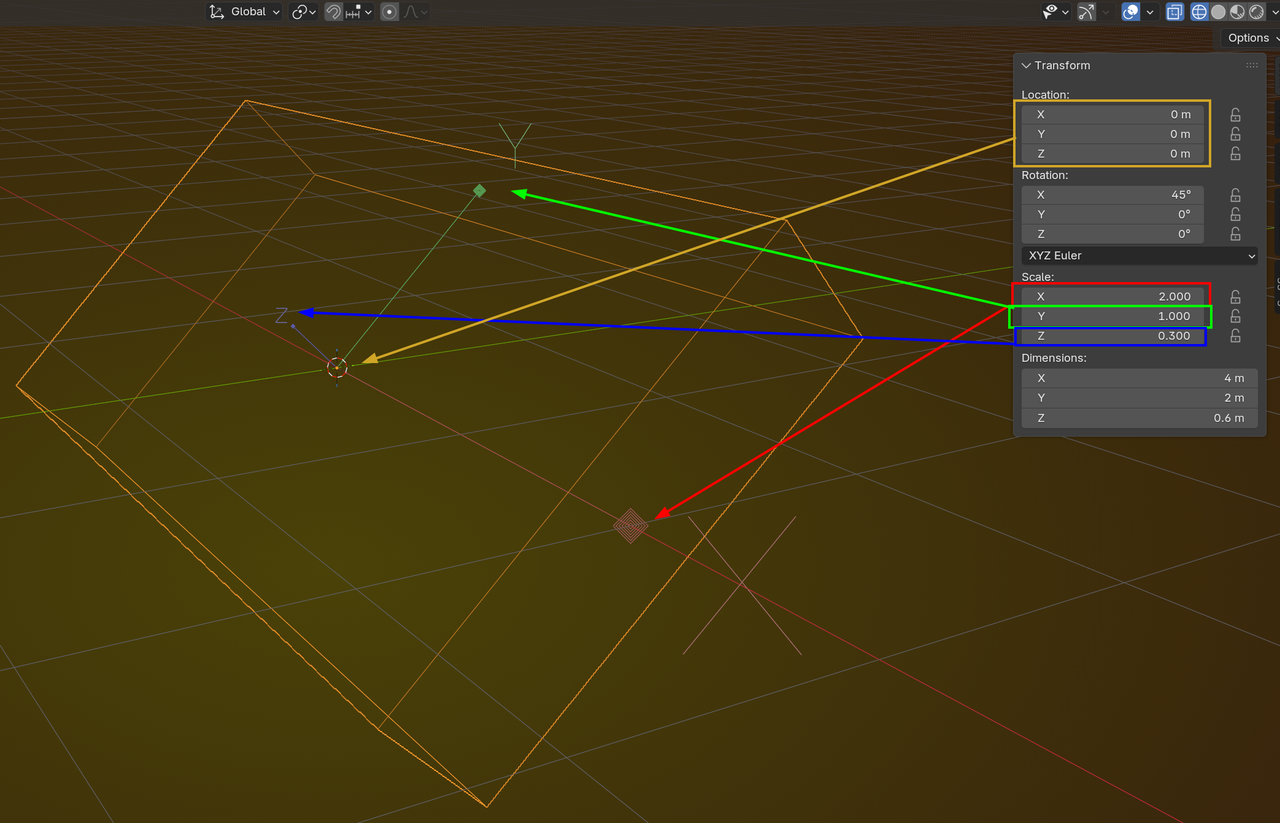1280x823 pixels.
Task: Open the proportional editing falloff menu
Action: click(416, 12)
